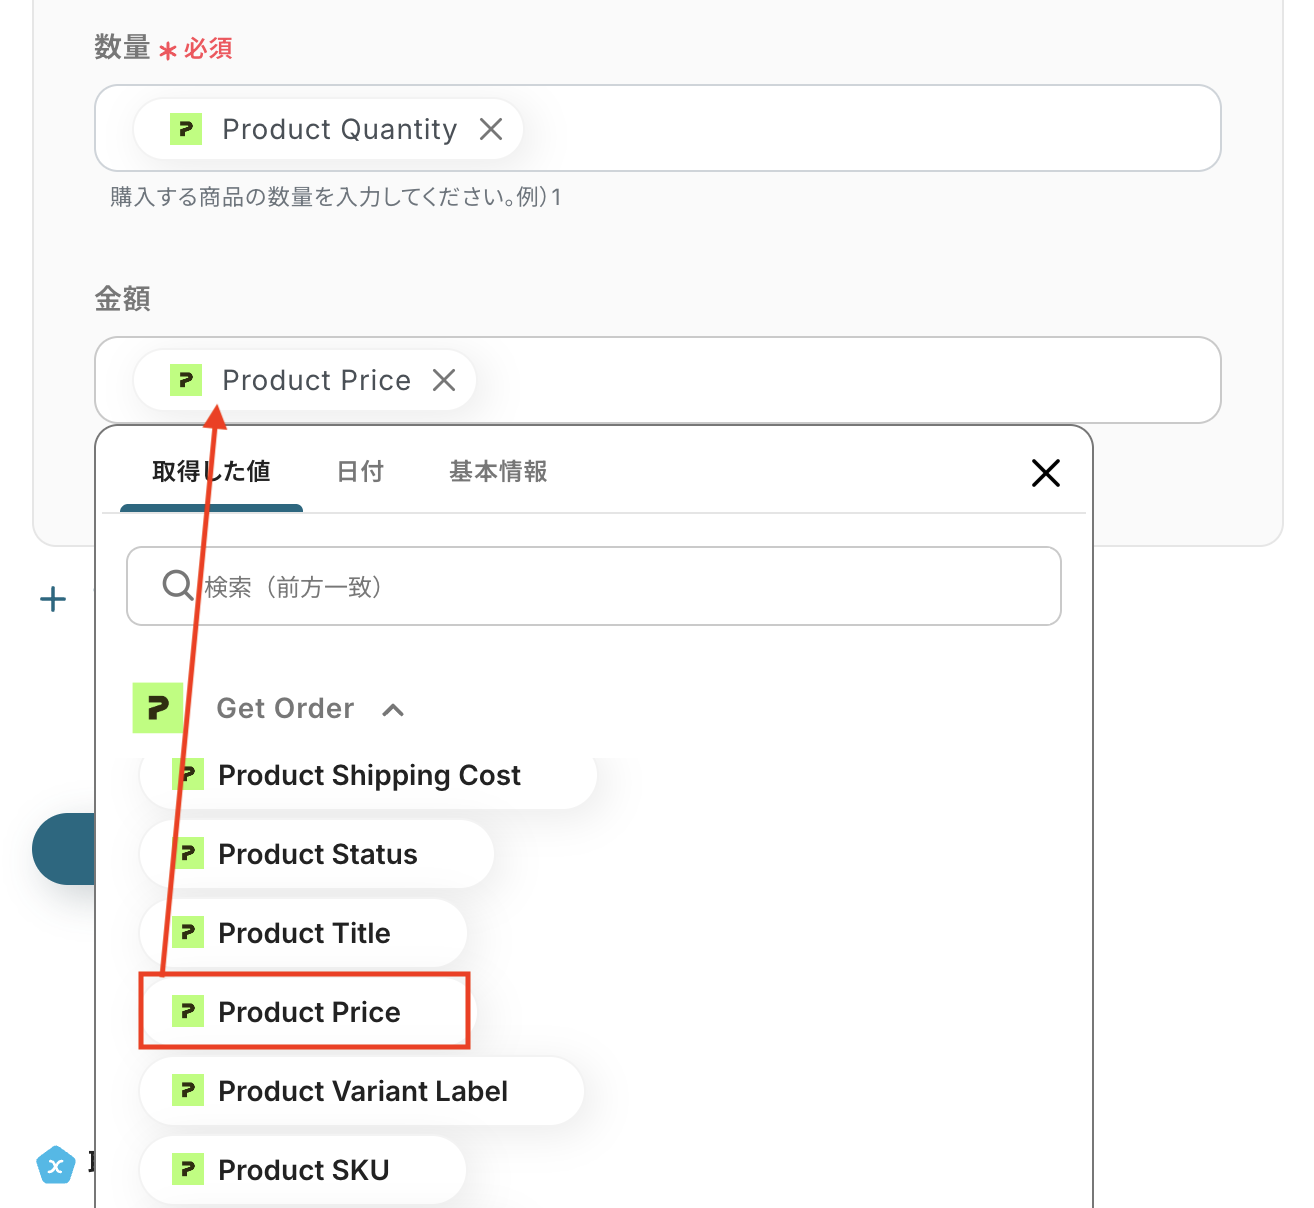Insert Product Title value
Viewport: 1314px width, 1208px height.
(304, 934)
